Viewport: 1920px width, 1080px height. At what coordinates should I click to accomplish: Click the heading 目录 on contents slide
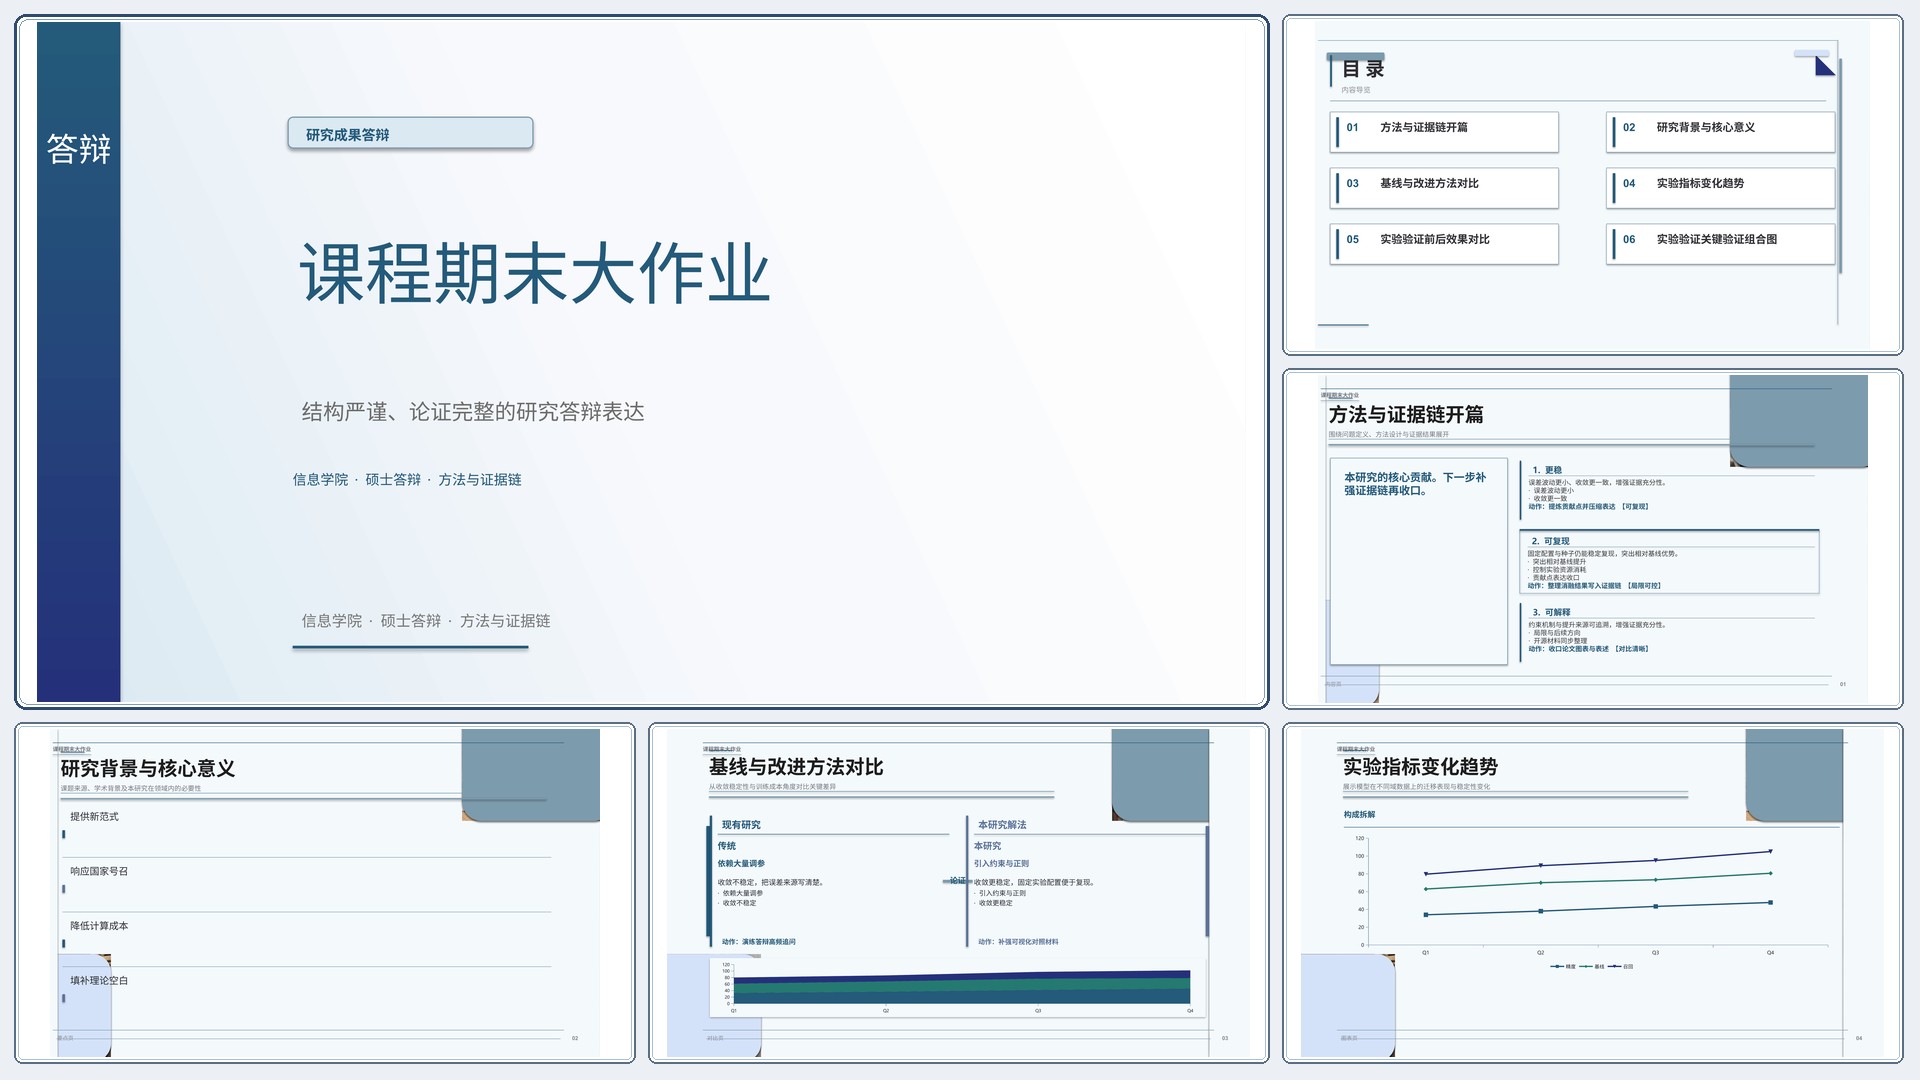[x=1363, y=69]
